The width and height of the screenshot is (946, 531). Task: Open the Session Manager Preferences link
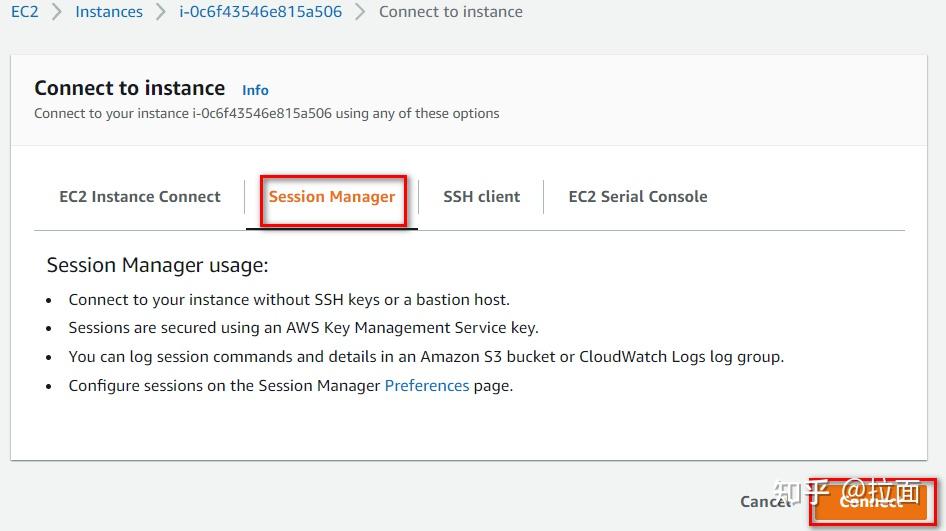point(427,385)
